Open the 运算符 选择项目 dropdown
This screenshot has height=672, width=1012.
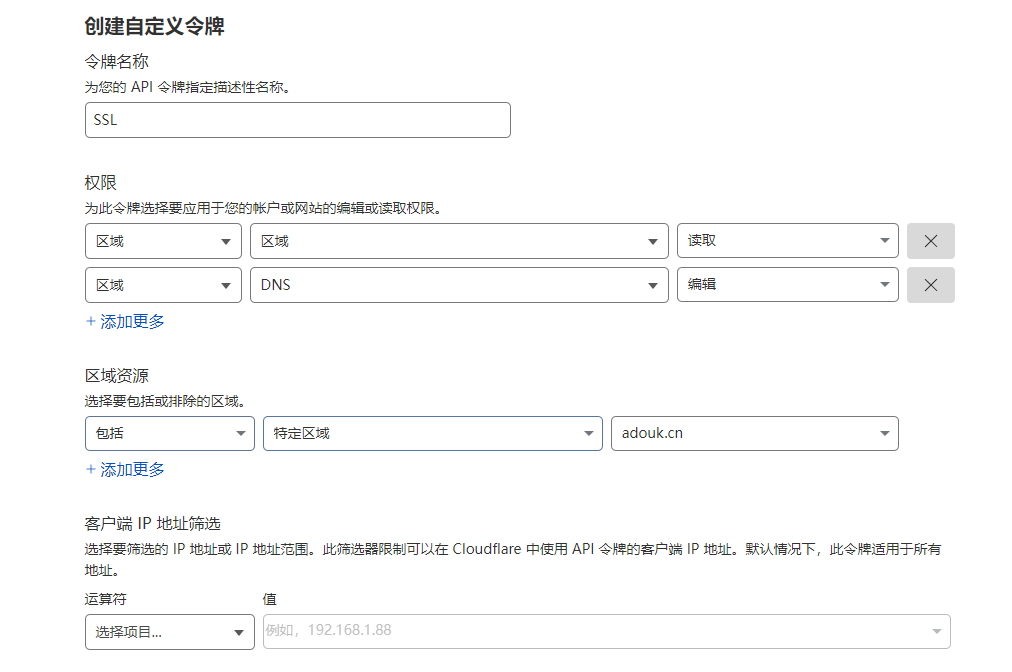[169, 632]
